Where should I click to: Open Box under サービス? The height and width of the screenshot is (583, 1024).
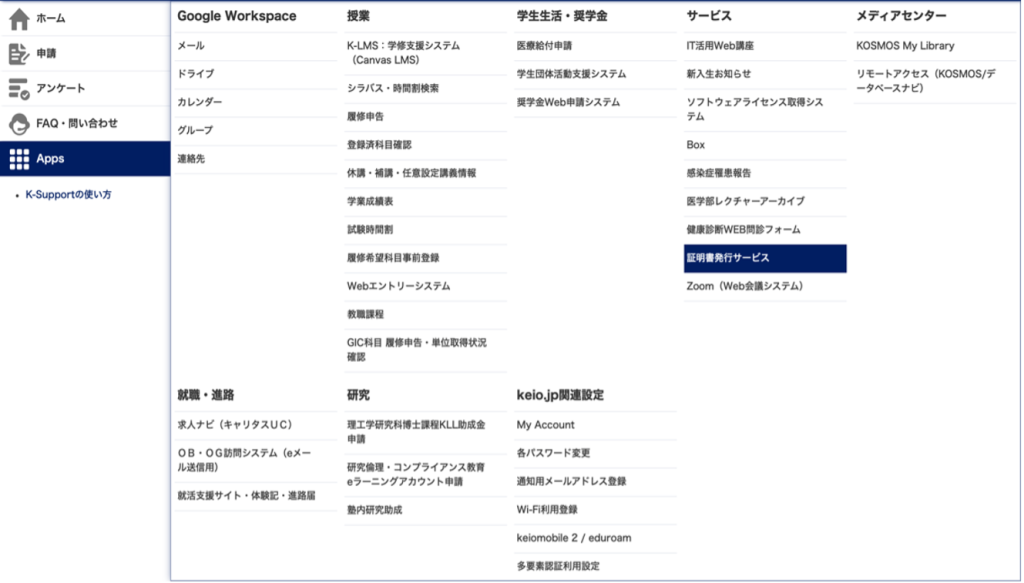tap(696, 145)
